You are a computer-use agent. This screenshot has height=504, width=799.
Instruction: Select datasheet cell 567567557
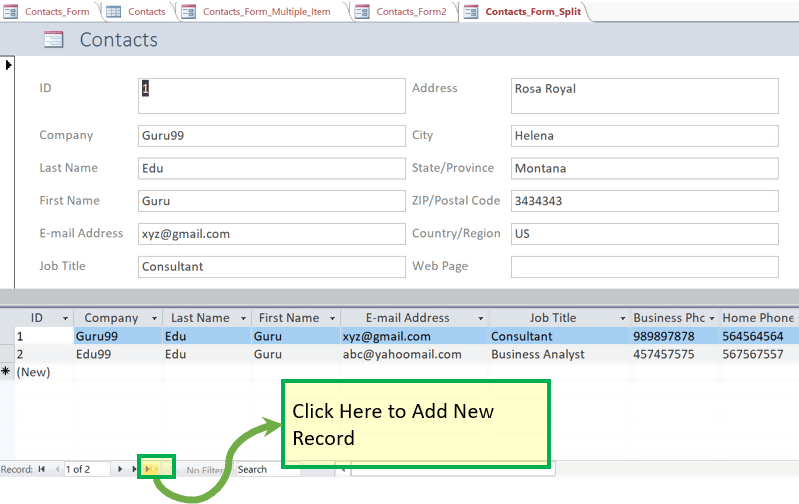pos(759,354)
